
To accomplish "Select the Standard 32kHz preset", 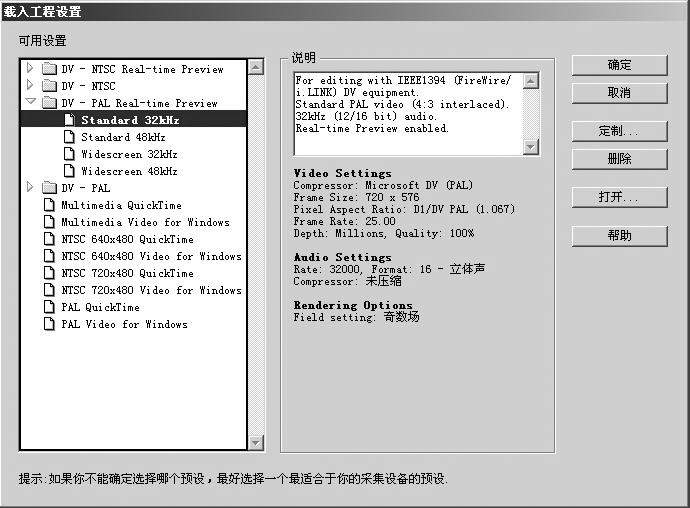I will [x=130, y=120].
